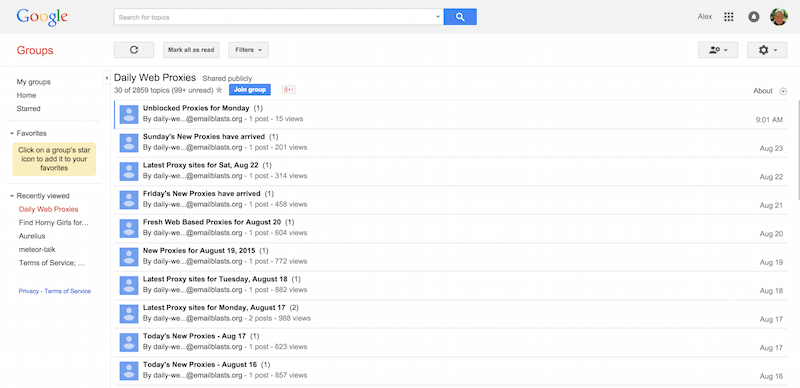Screen dimensions: 800x388
Task: Open the membership settings dropdown
Action: (718, 50)
